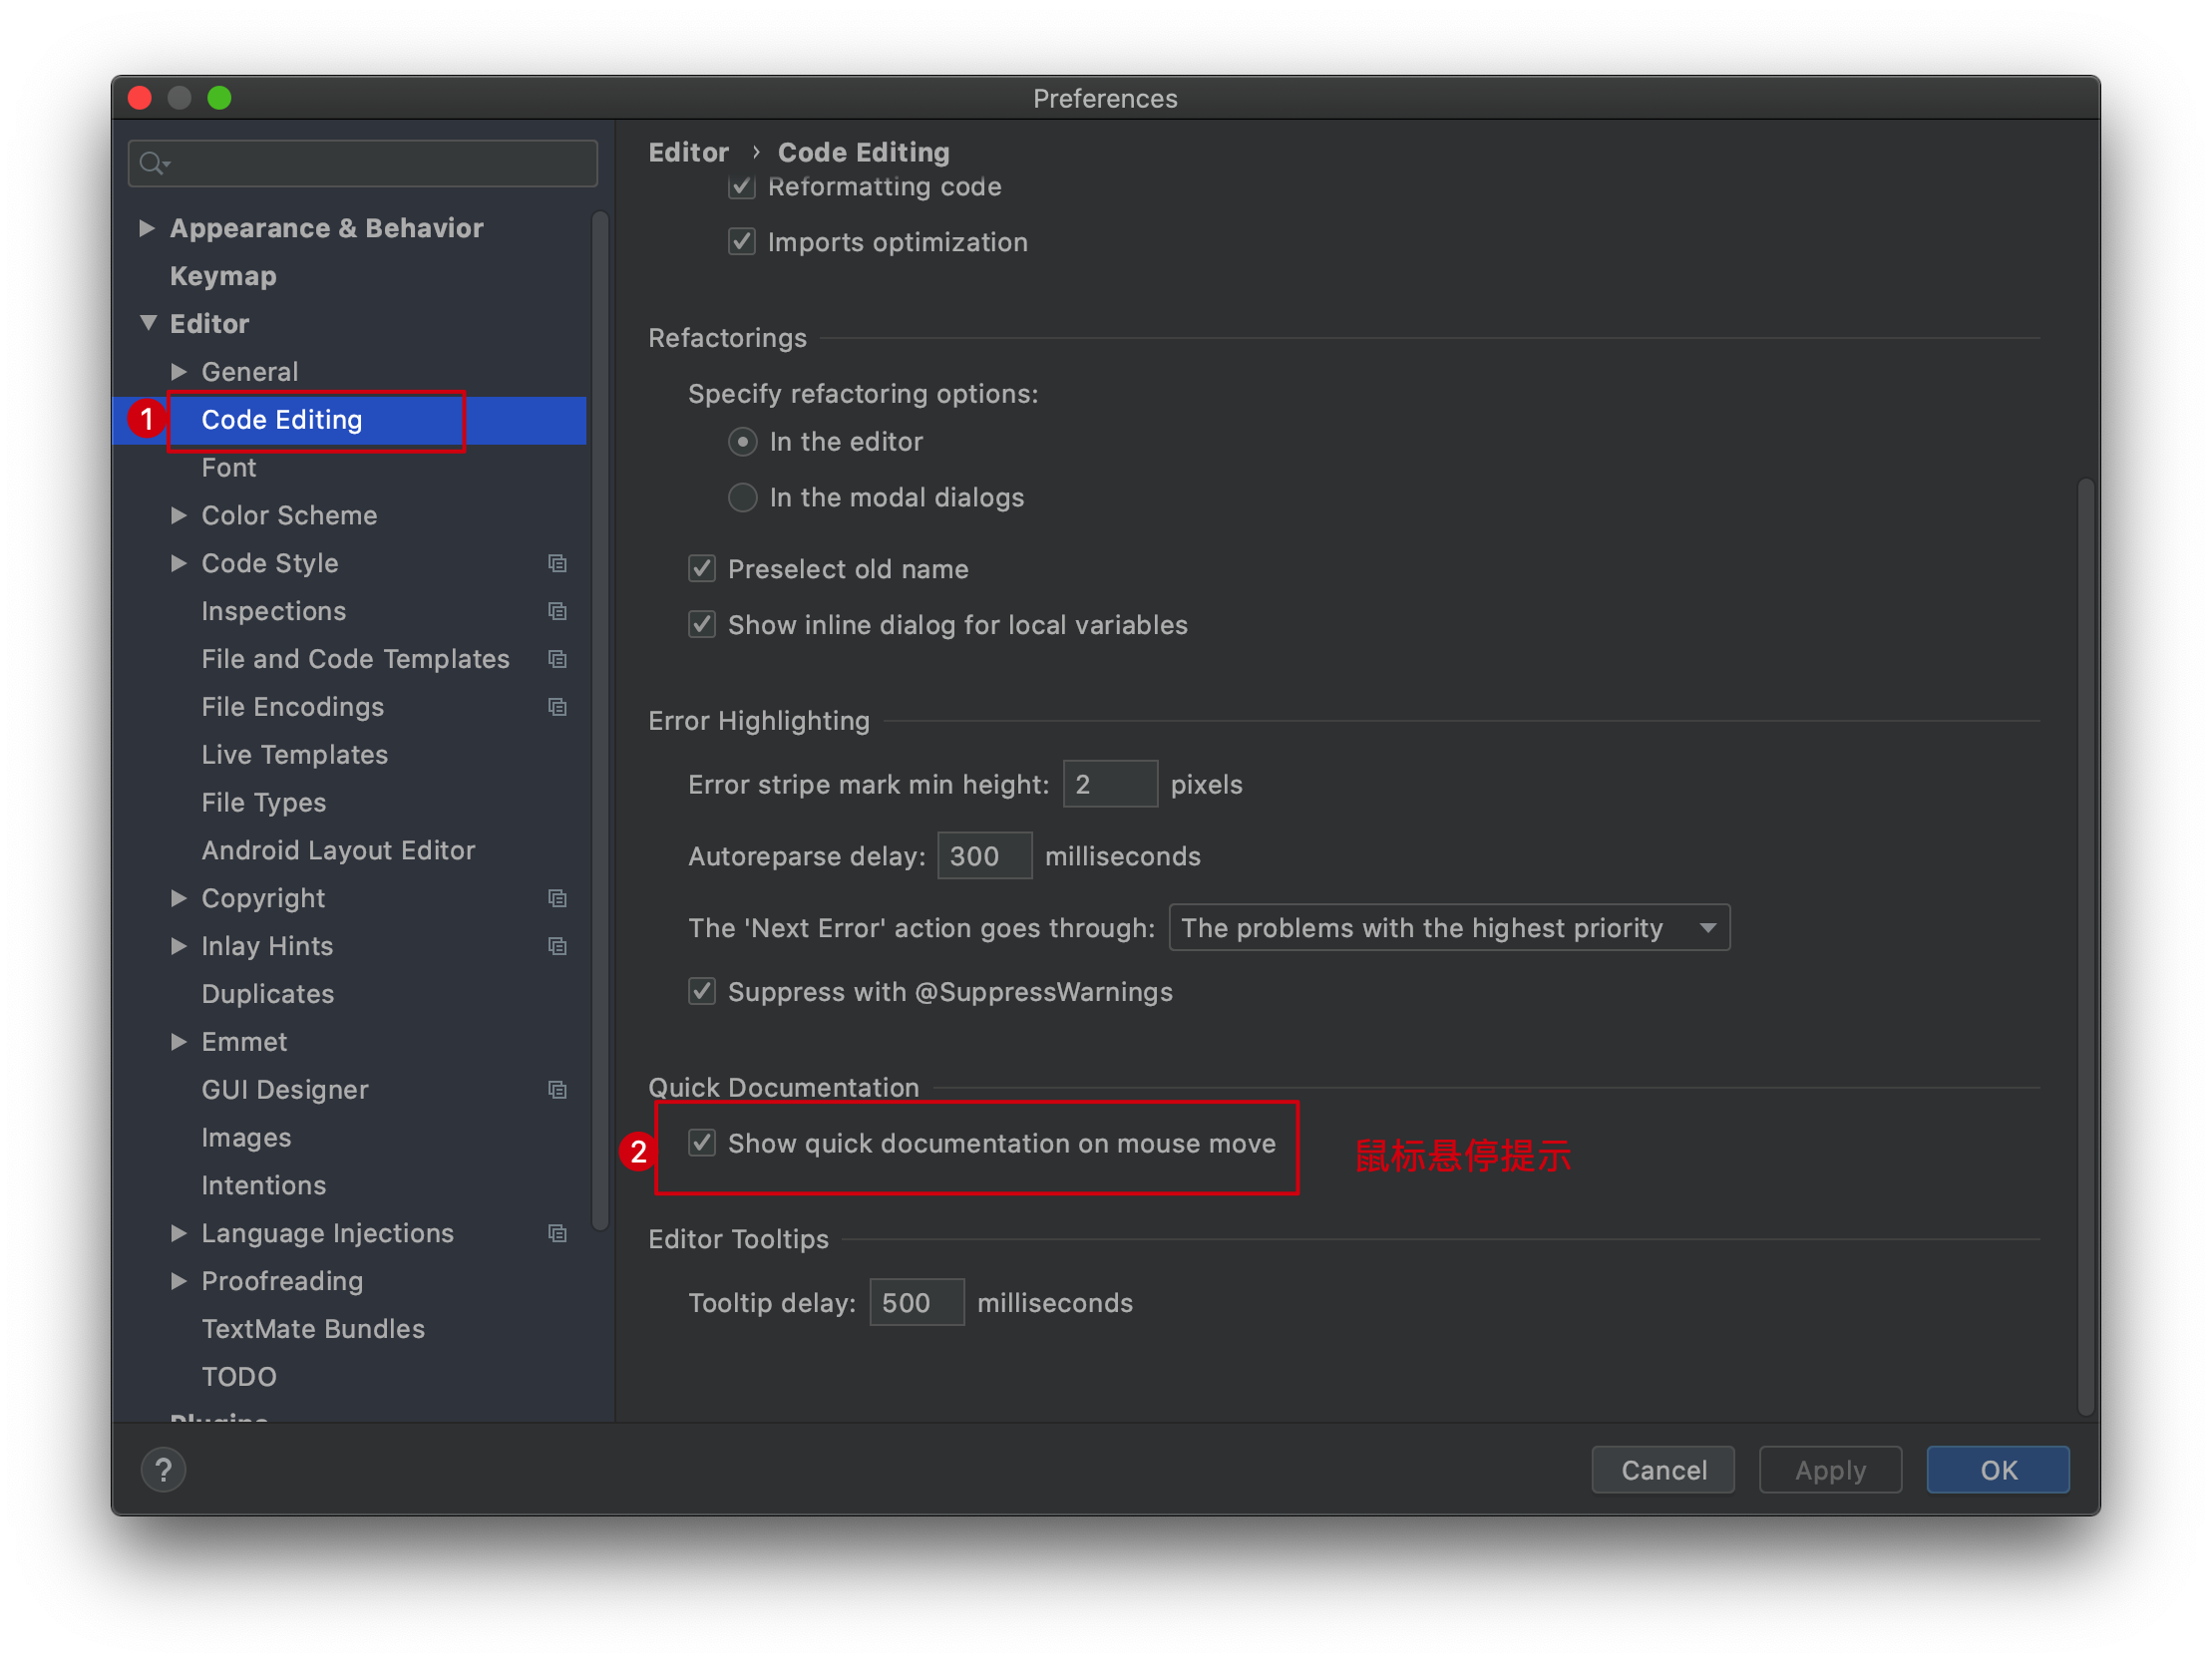Open Intentions settings page
This screenshot has height=1663, width=2212.
[264, 1187]
